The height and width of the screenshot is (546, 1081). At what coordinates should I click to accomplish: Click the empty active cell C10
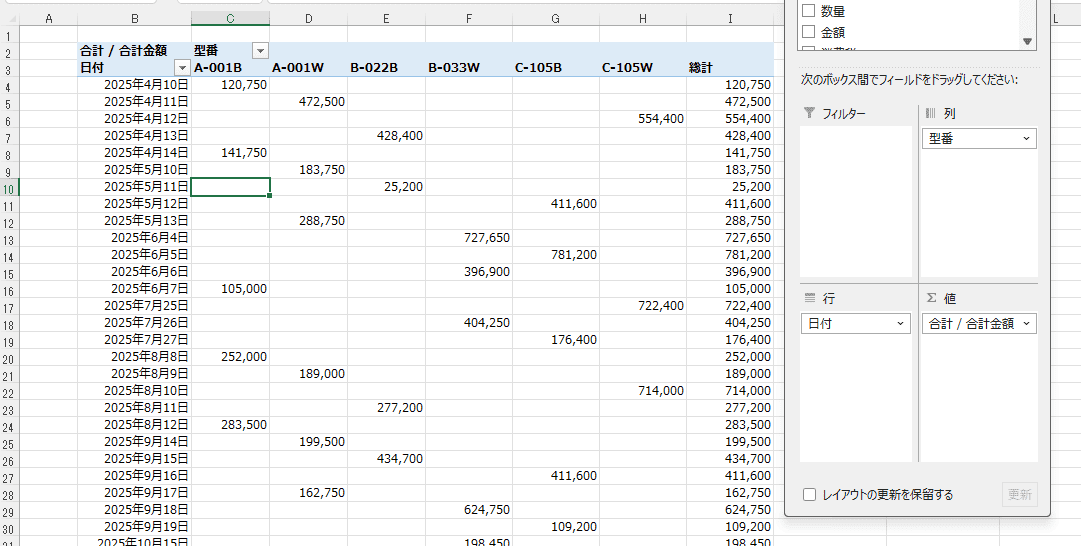(230, 187)
